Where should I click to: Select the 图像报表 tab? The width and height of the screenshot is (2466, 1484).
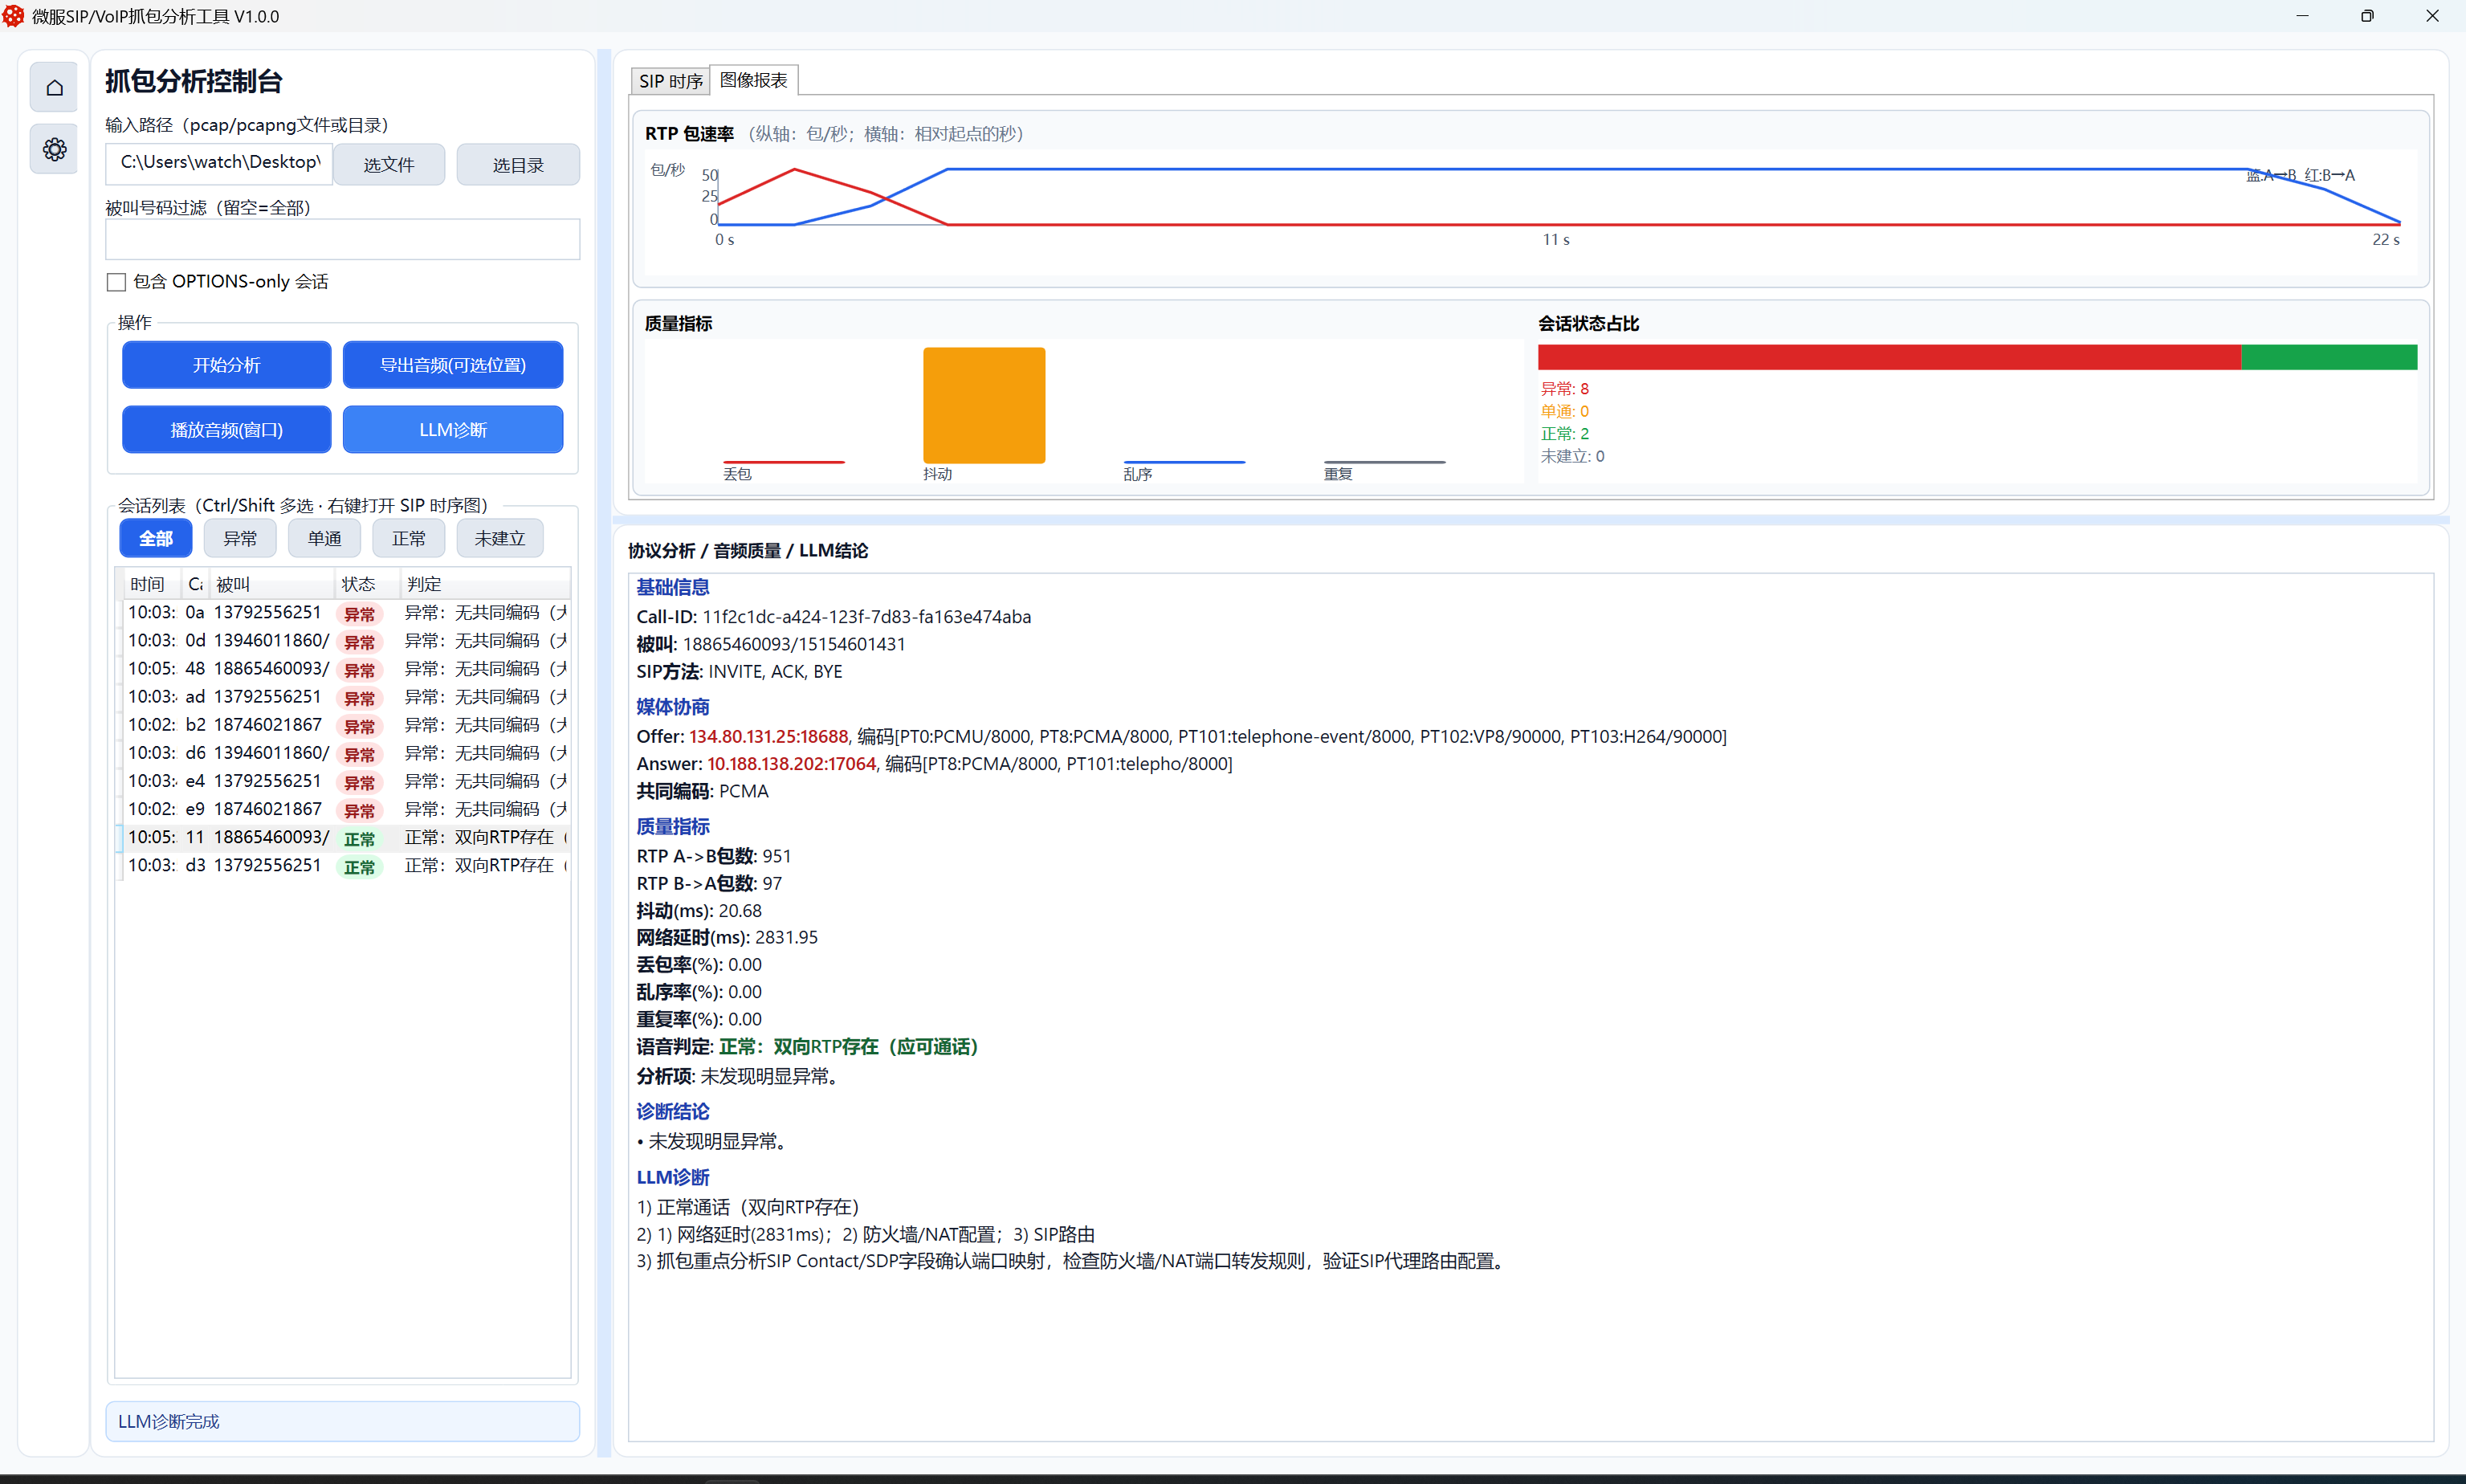(753, 80)
